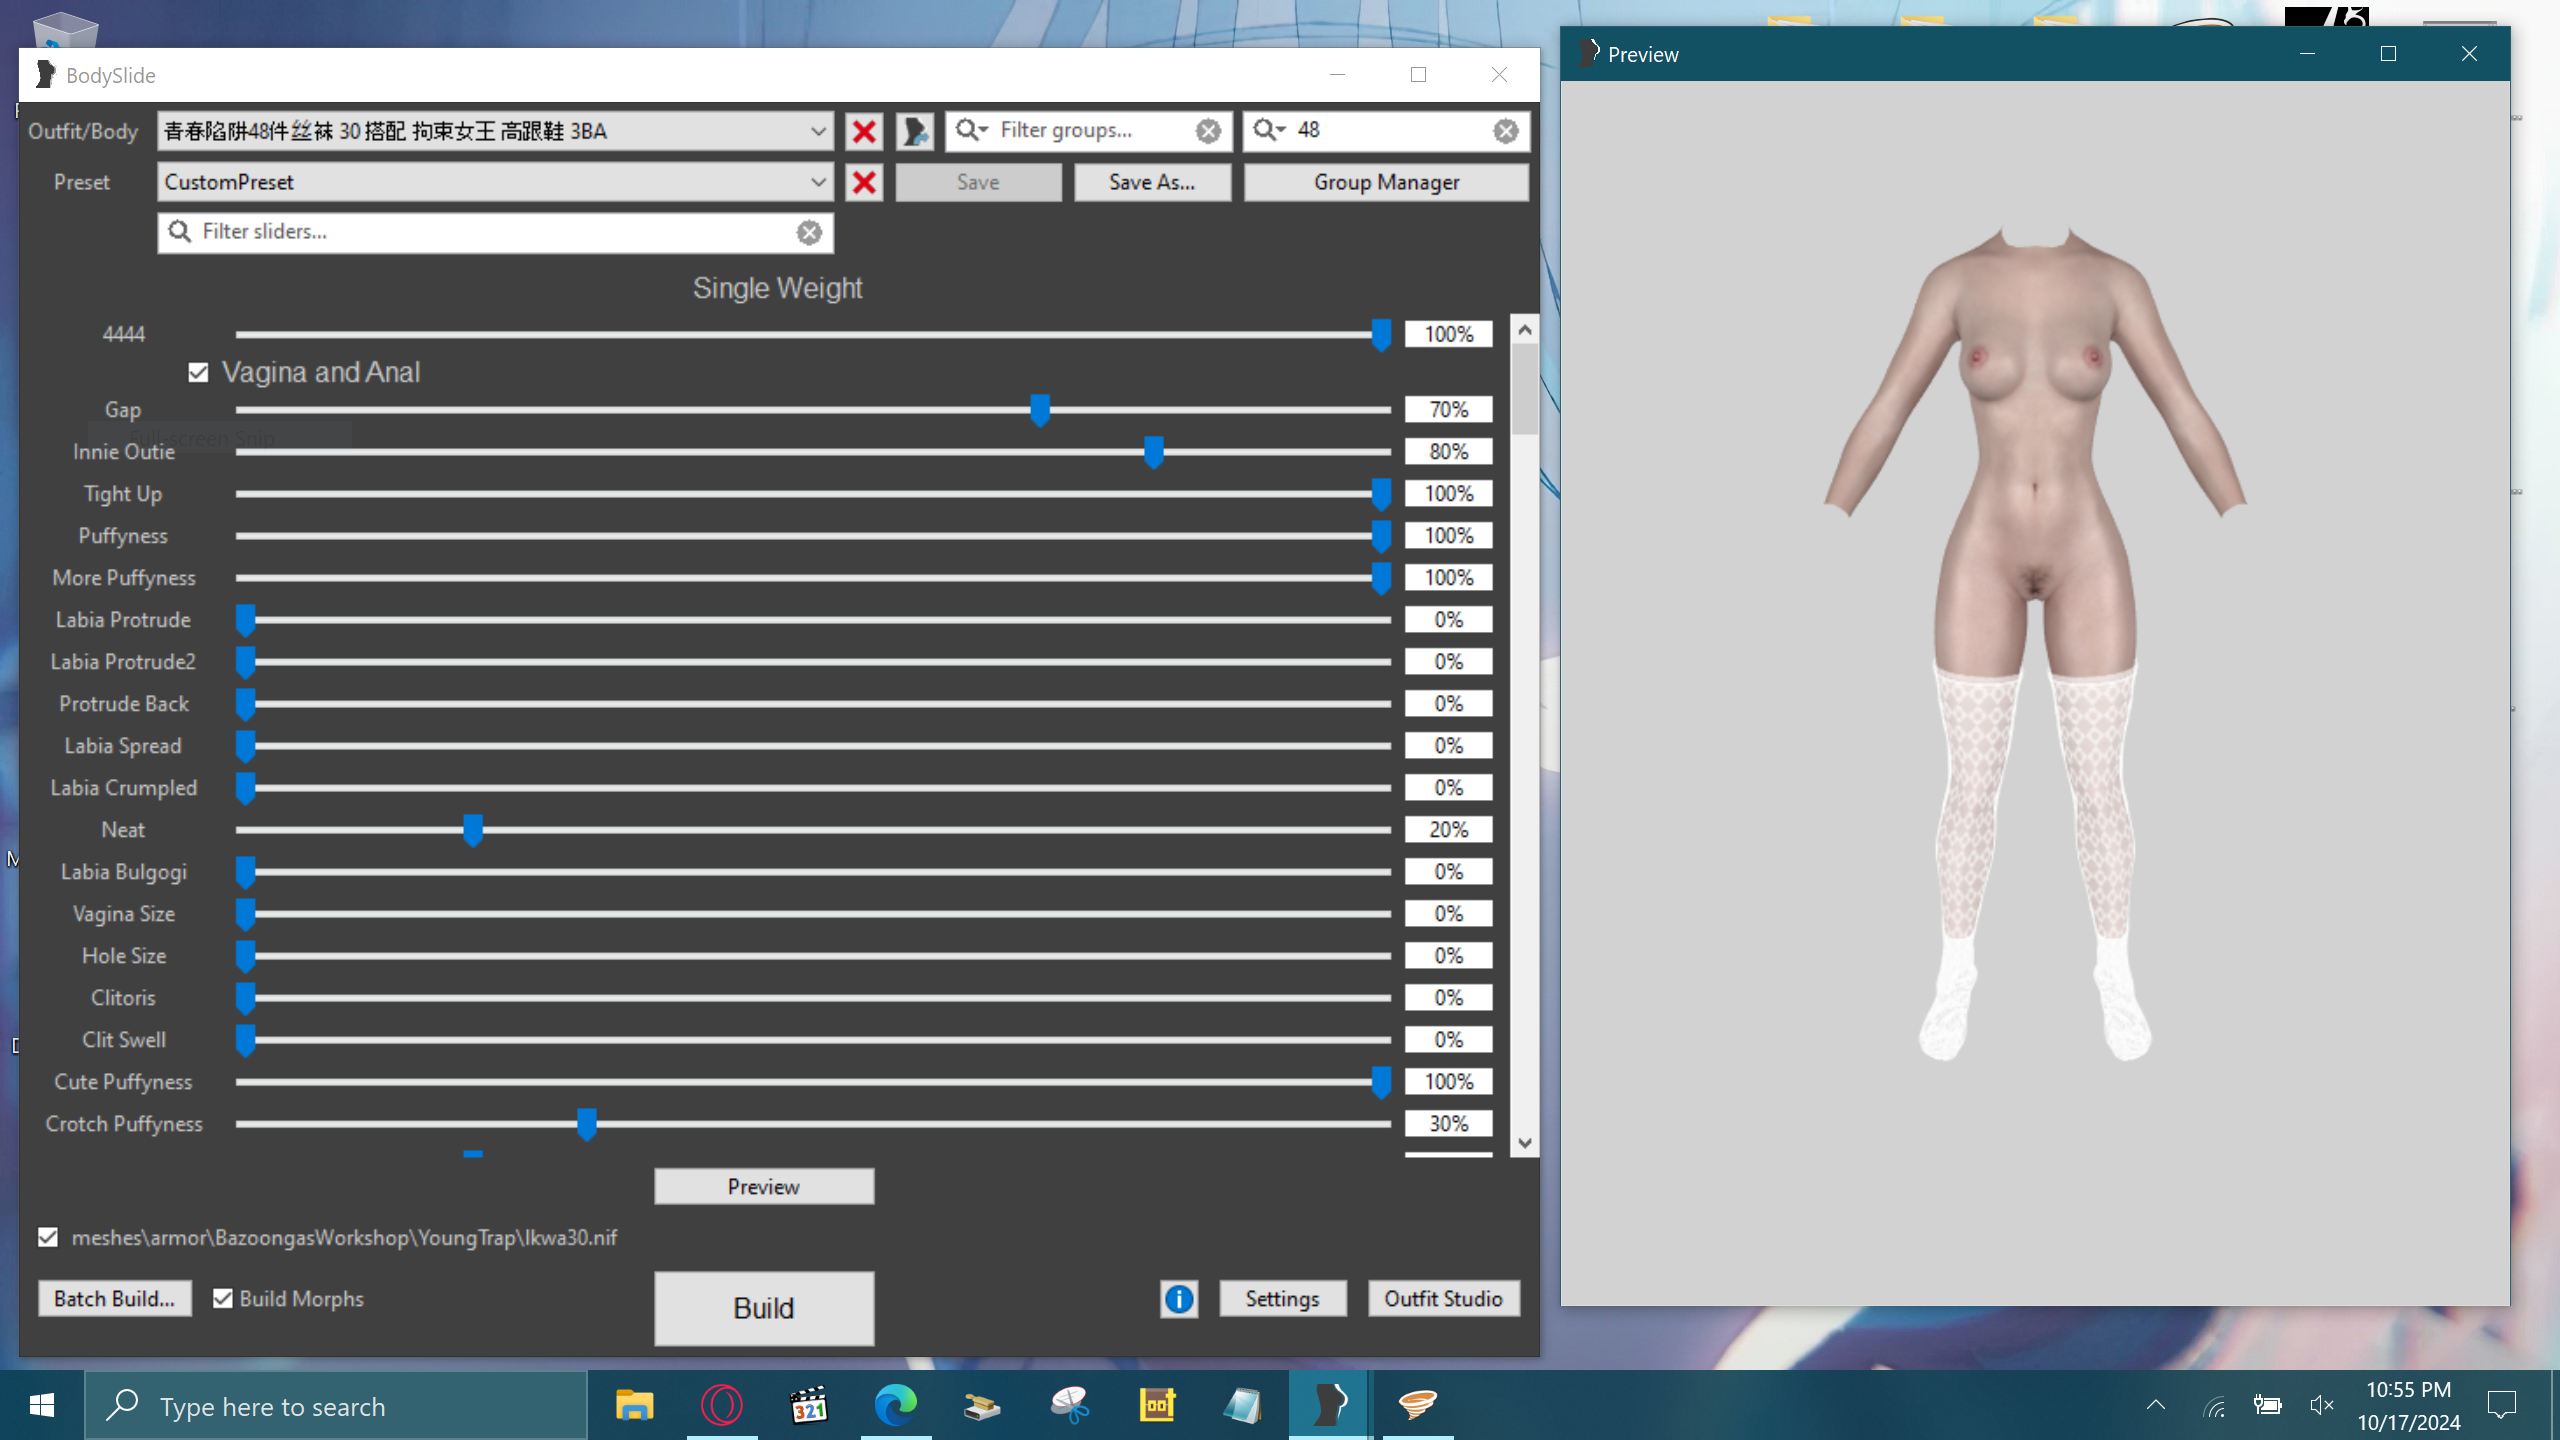
Task: Toggle the lkwa30.nif output path checkbox
Action: [x=48, y=1237]
